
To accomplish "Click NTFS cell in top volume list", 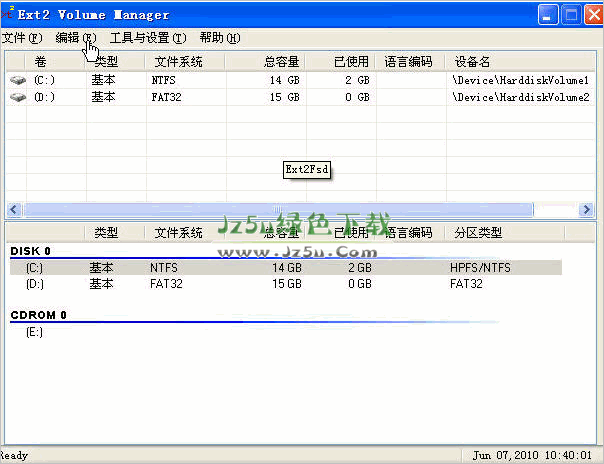I will (163, 80).
